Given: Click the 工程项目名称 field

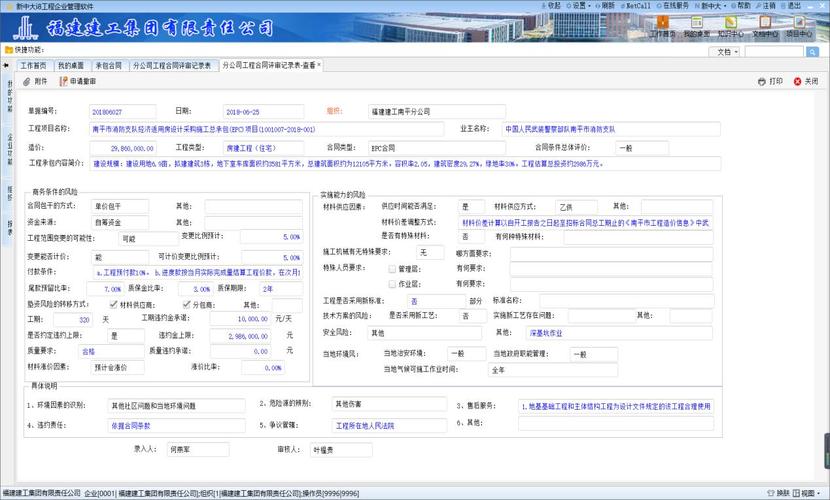Looking at the screenshot, I should coord(267,129).
